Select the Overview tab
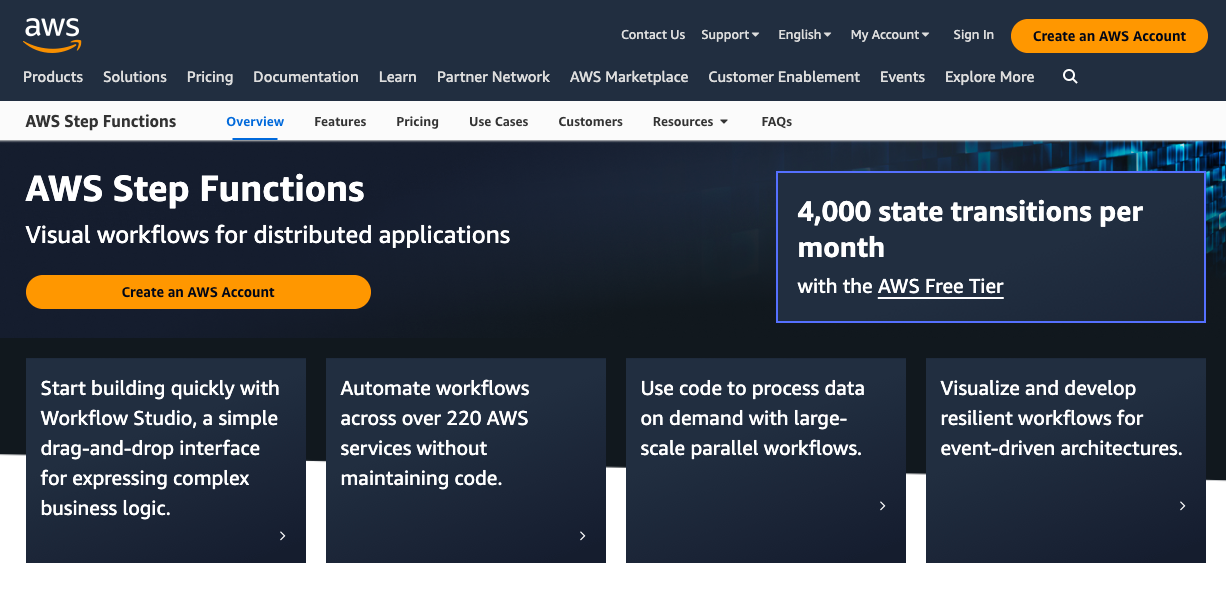 (255, 122)
